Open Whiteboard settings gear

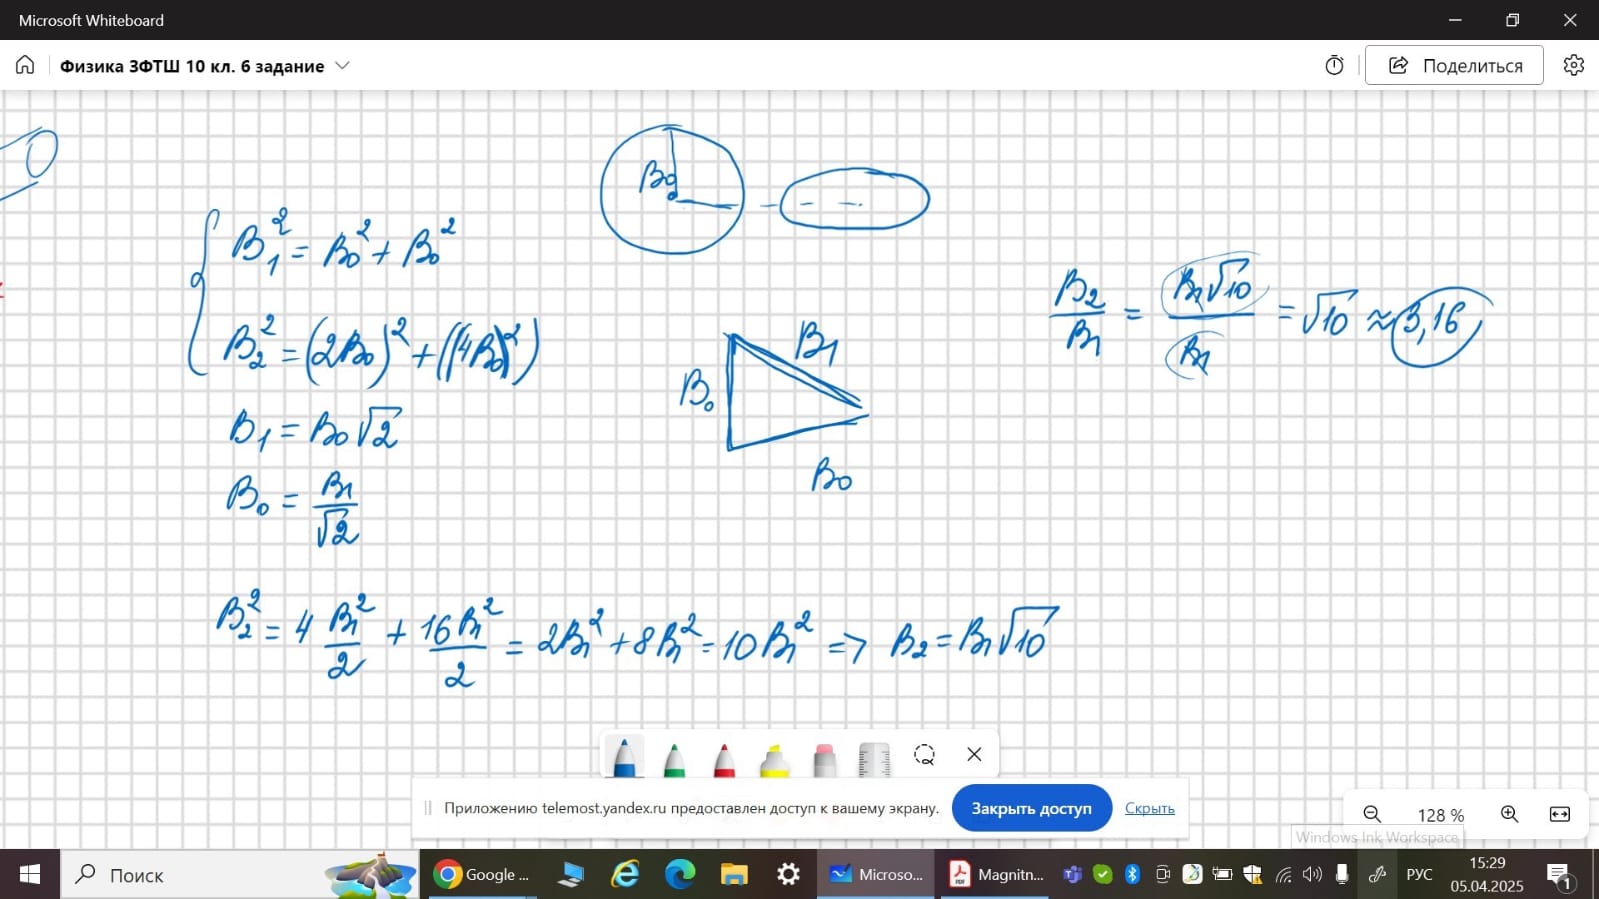(1573, 66)
